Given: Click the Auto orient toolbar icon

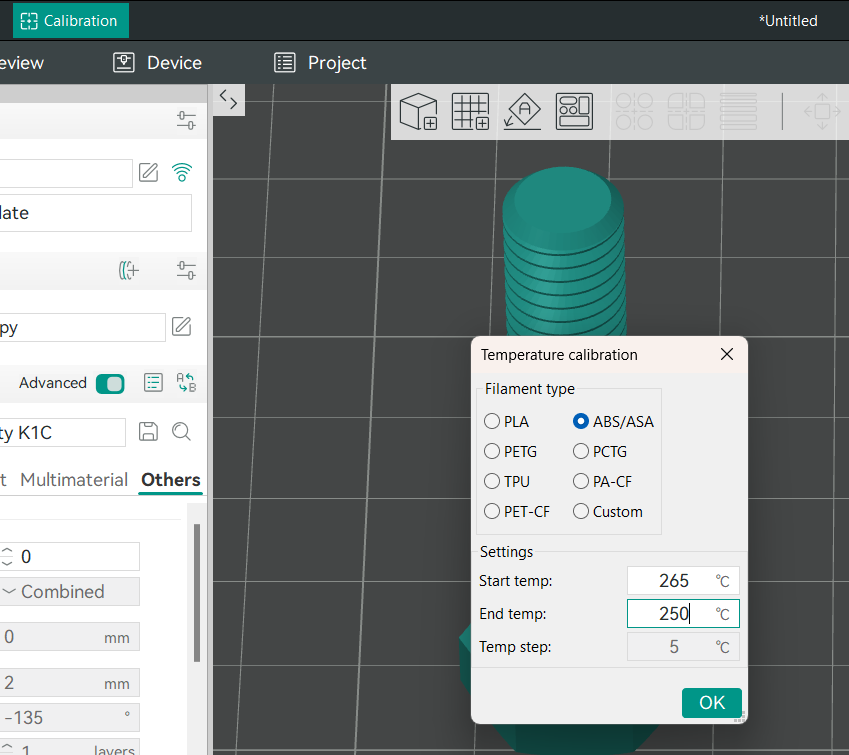Looking at the screenshot, I should 522,111.
